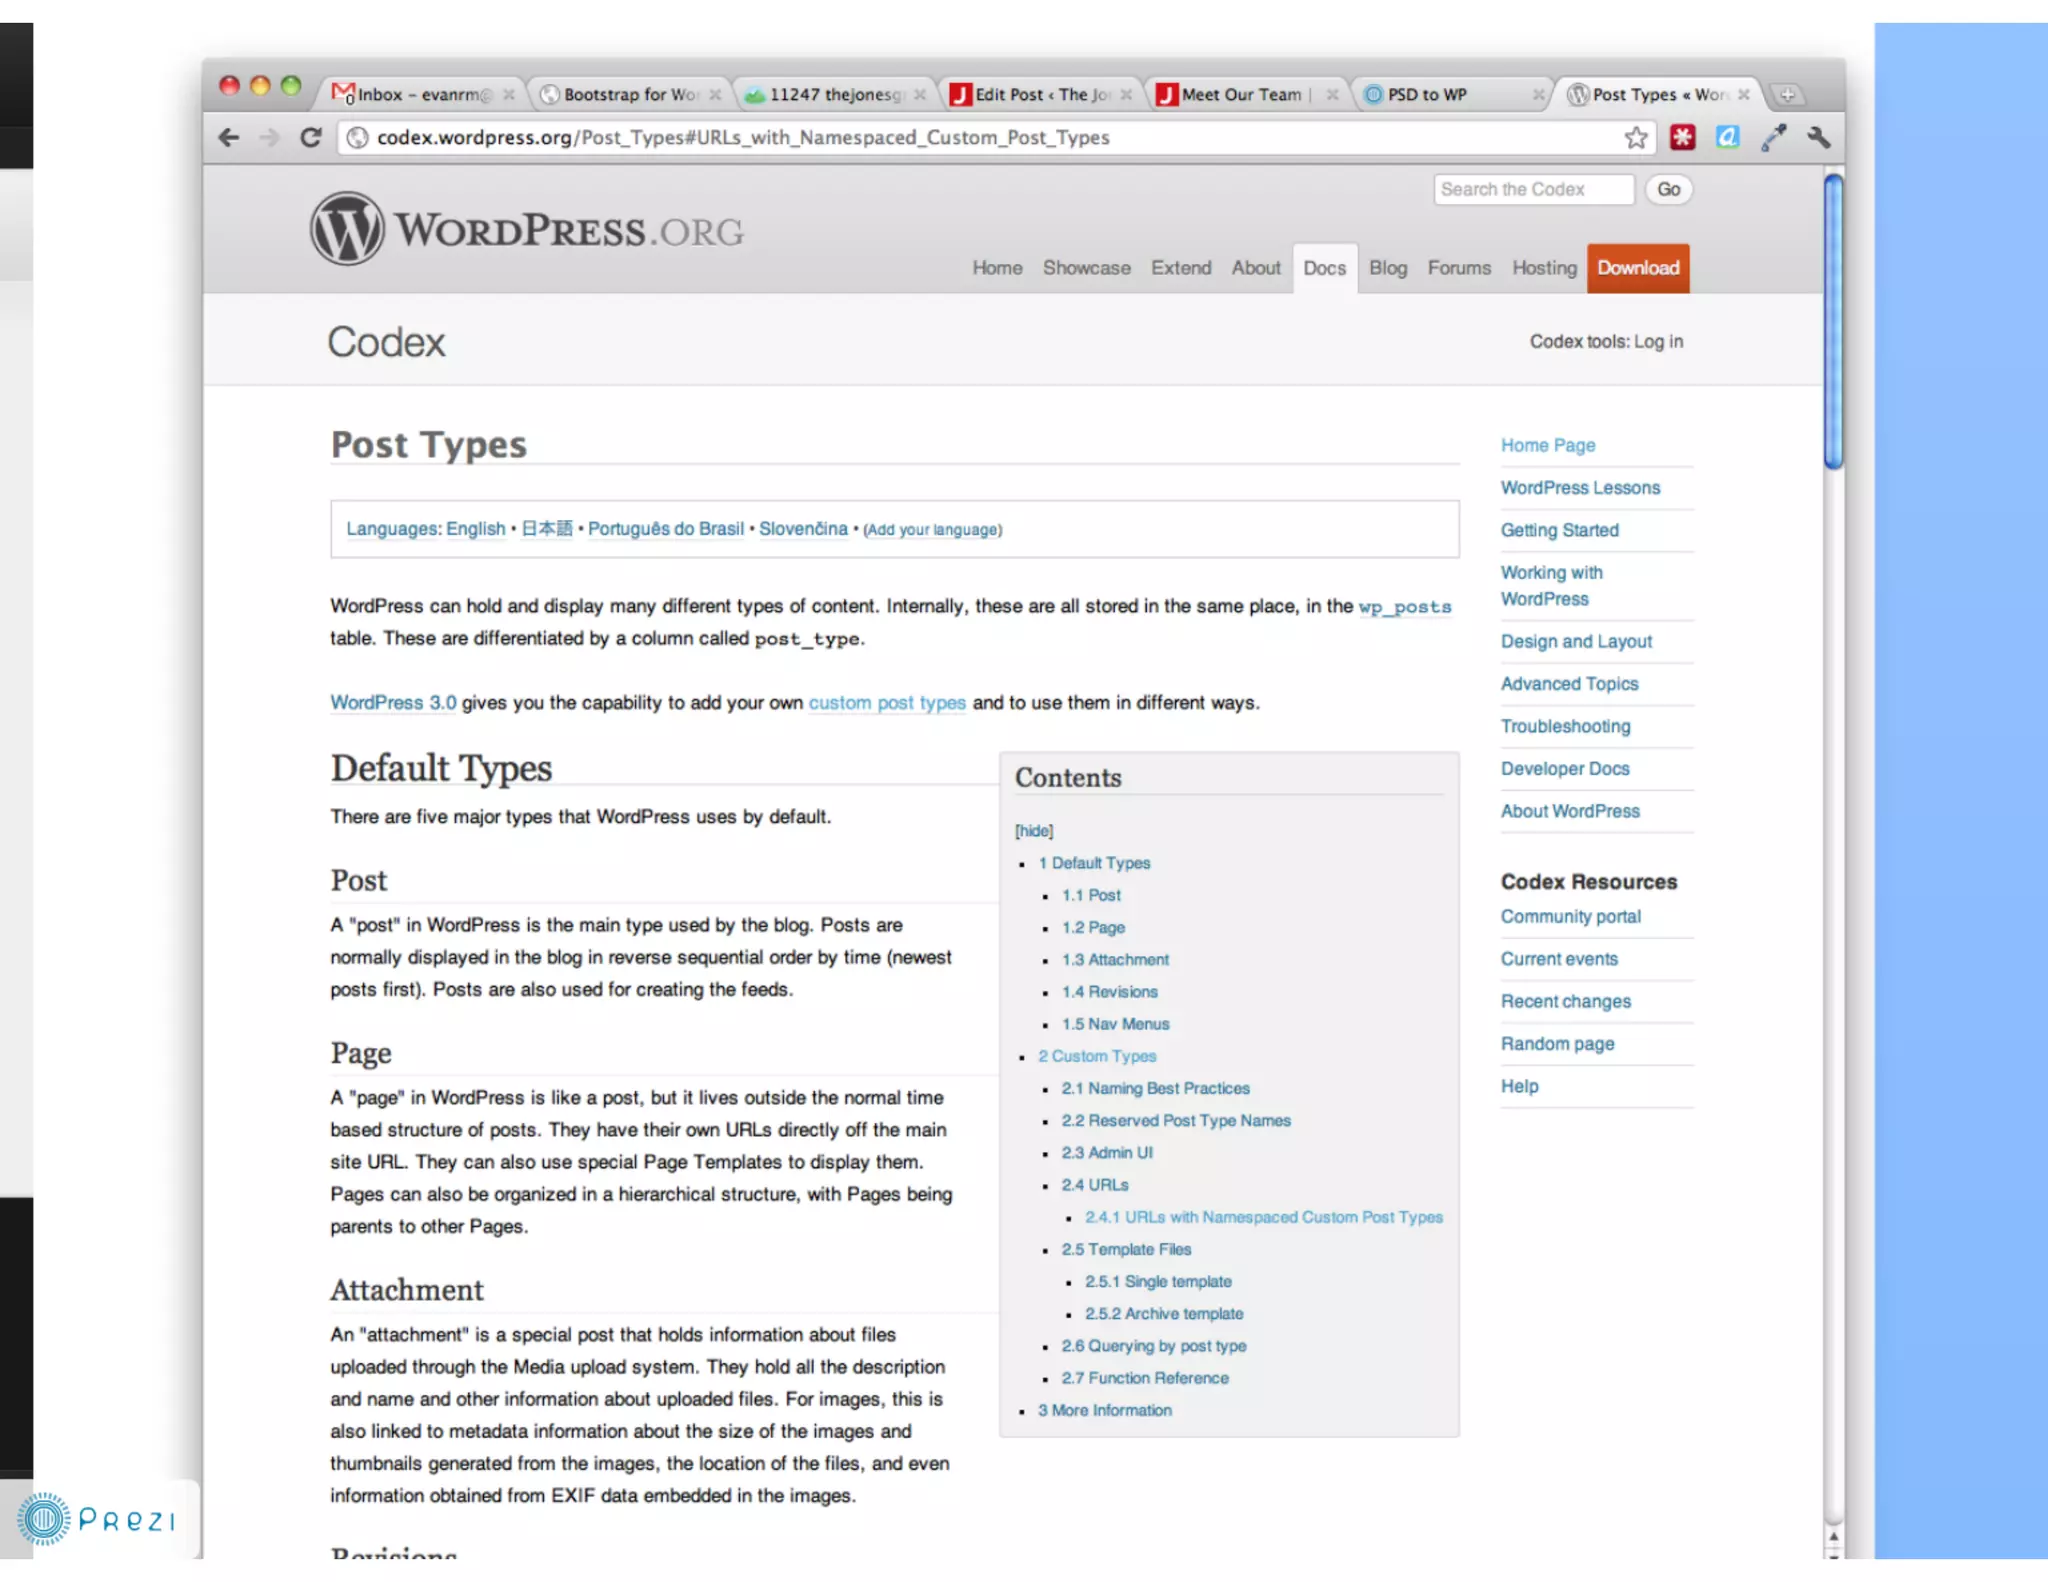Open the Home Page sidebar link
2048x1582 pixels.
click(x=1548, y=445)
